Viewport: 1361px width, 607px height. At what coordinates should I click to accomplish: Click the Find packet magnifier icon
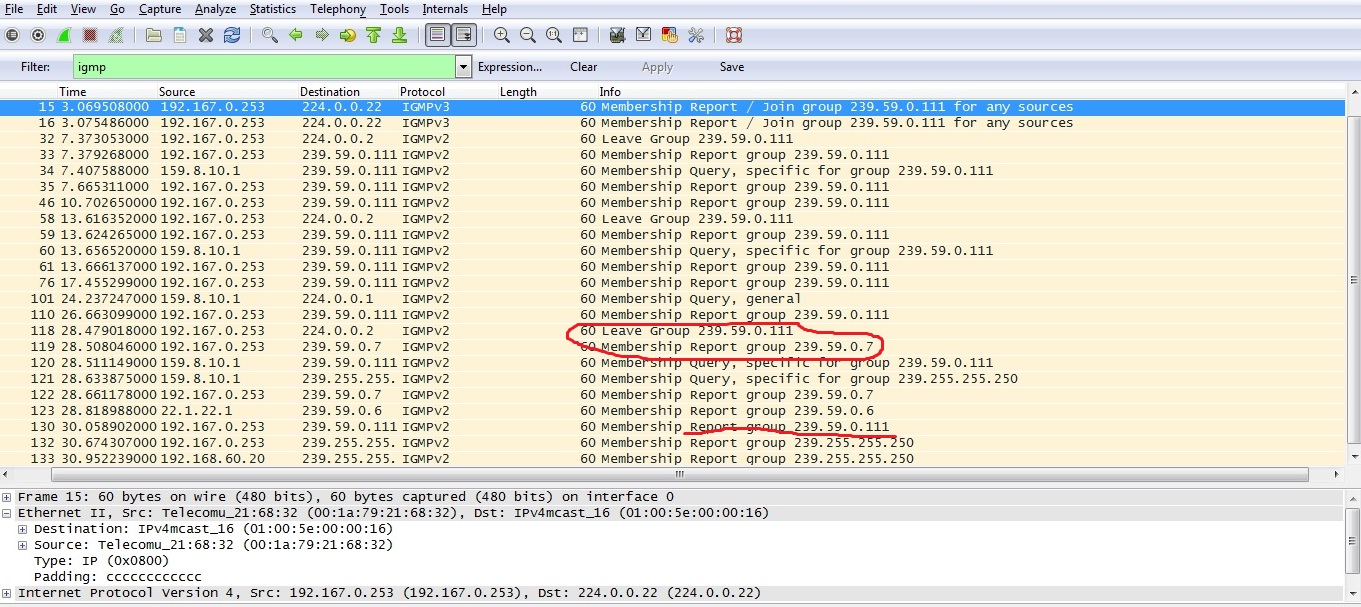point(270,35)
